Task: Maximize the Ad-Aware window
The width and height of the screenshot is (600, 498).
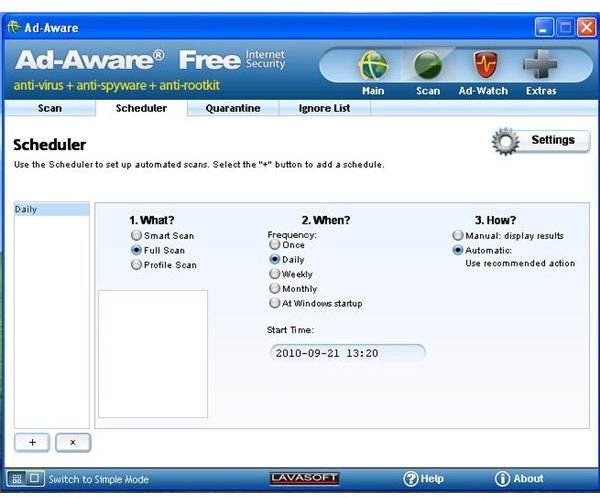Action: coord(565,27)
